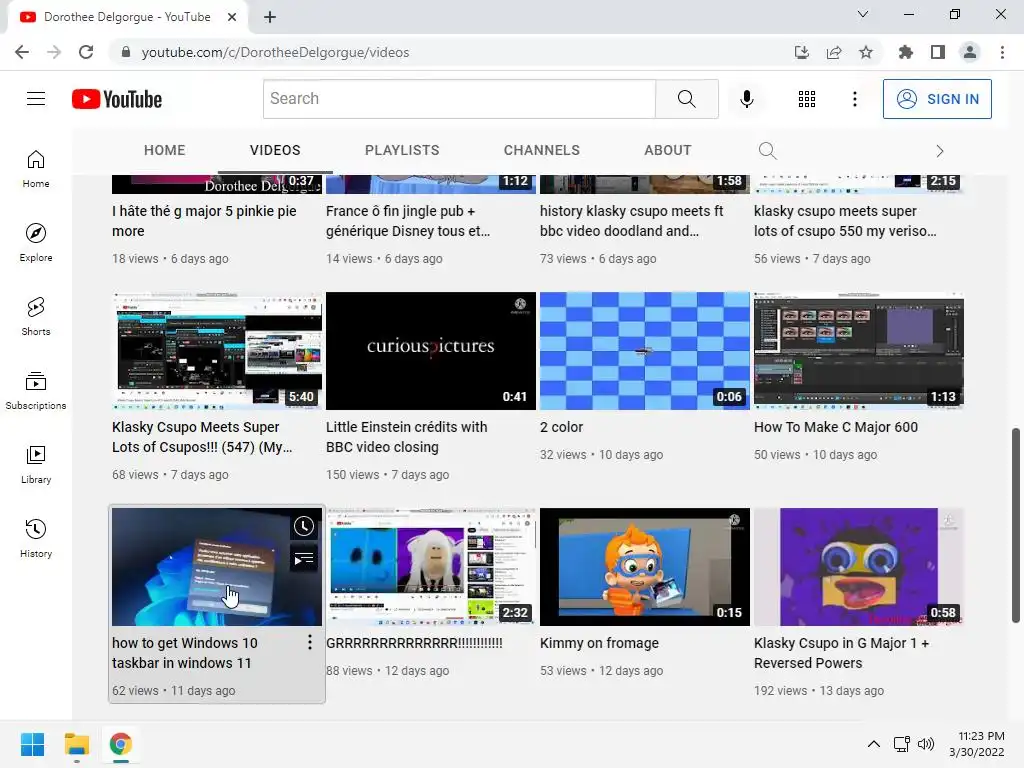Open GRRRRRRRRRRRRRR video title

[415, 643]
